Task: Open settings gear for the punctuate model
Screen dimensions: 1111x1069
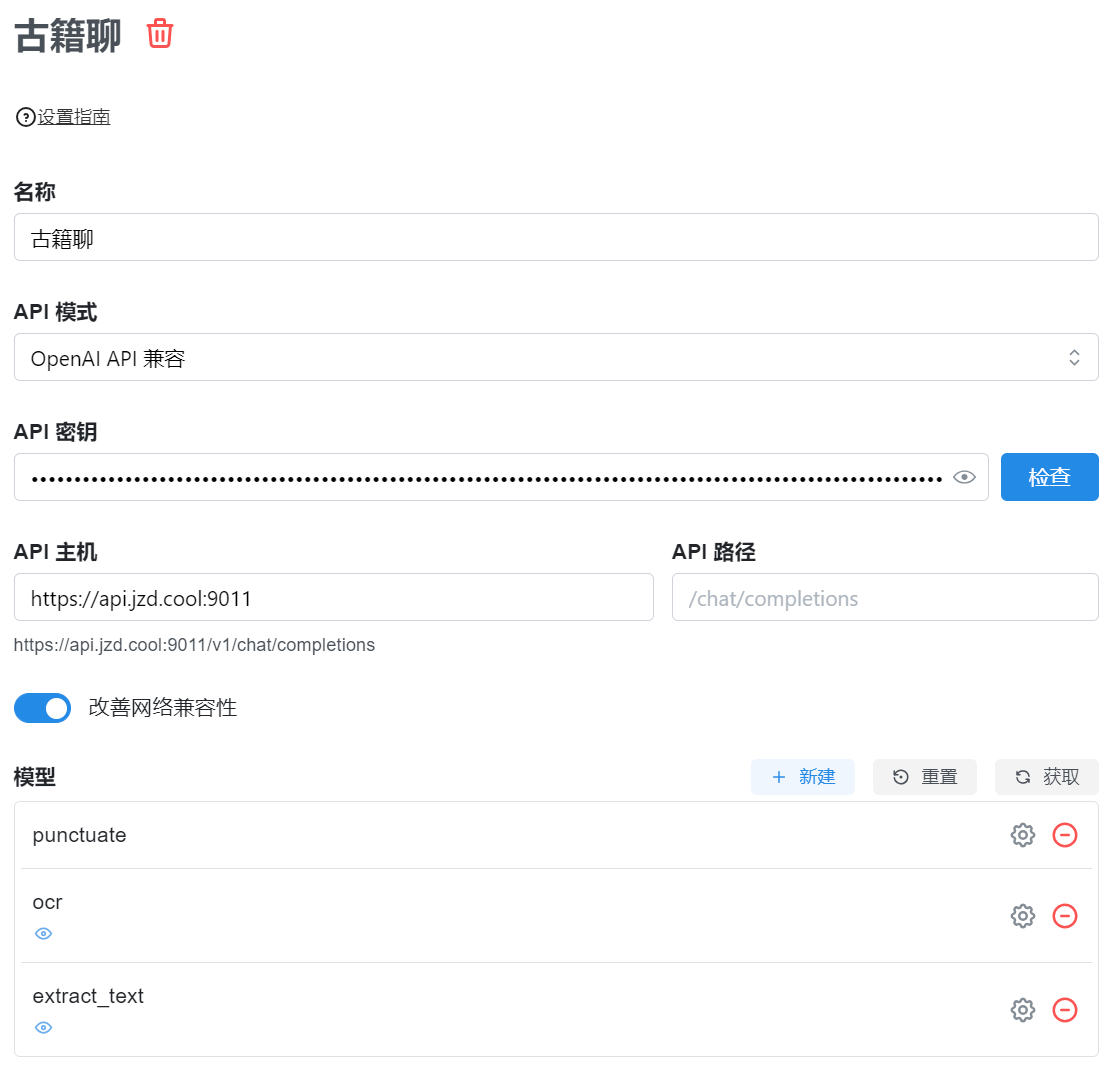Action: [1022, 835]
